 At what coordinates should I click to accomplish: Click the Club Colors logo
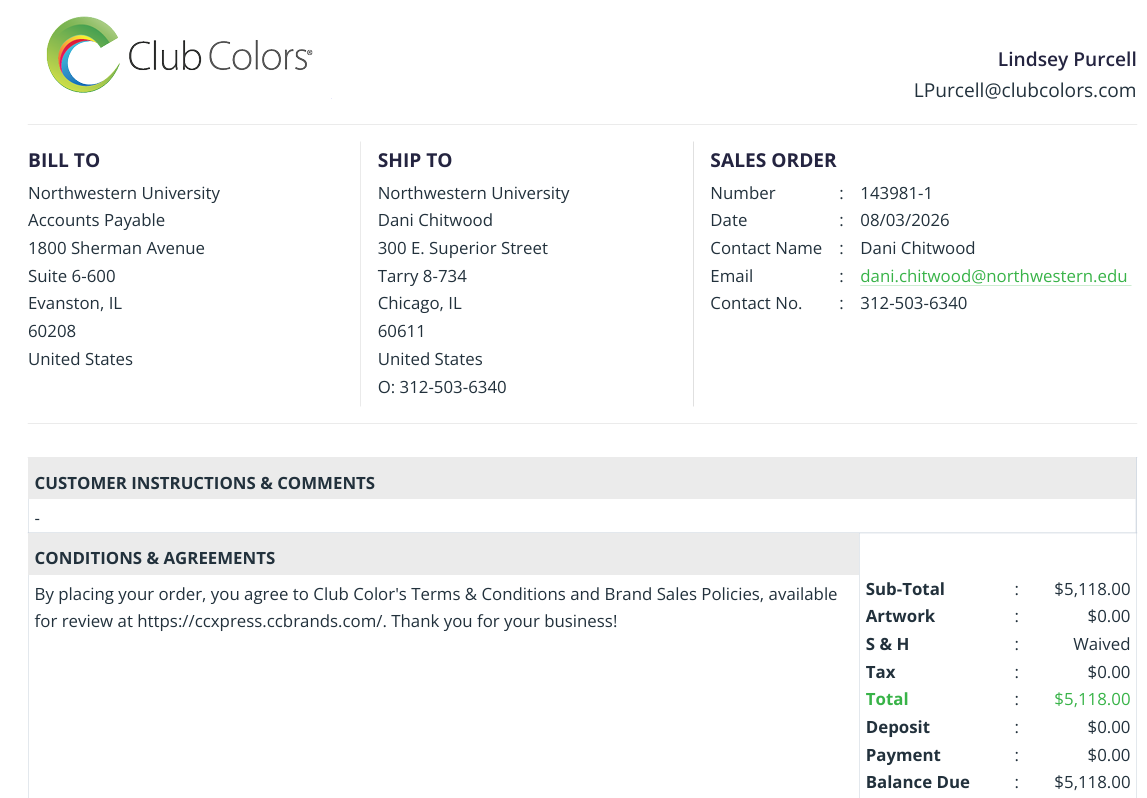click(179, 56)
